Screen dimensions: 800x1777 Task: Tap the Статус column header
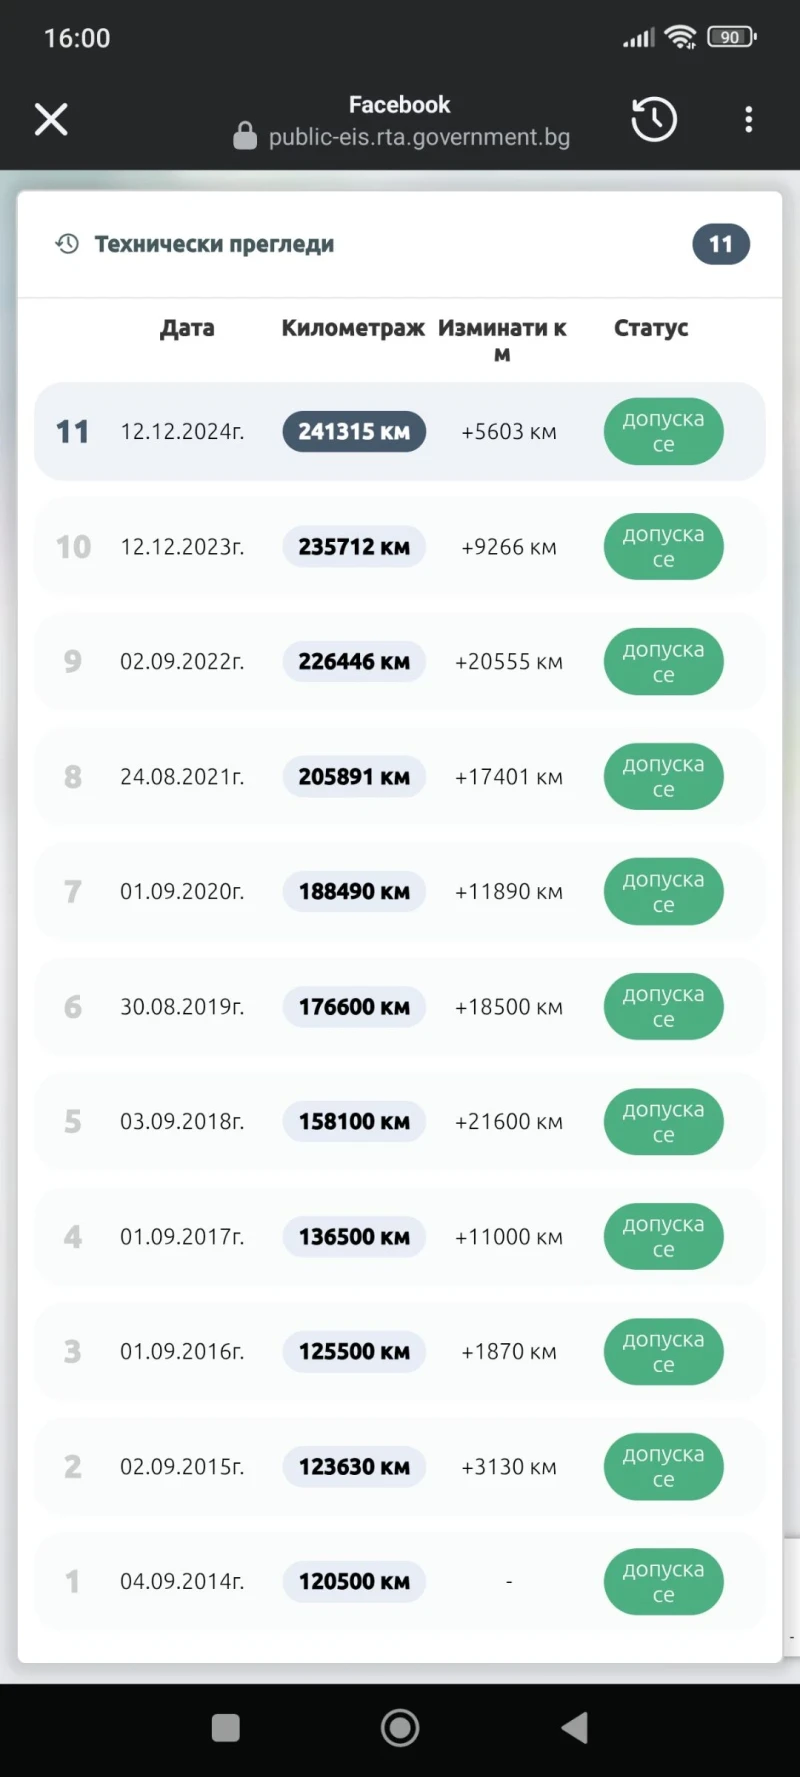click(x=651, y=328)
